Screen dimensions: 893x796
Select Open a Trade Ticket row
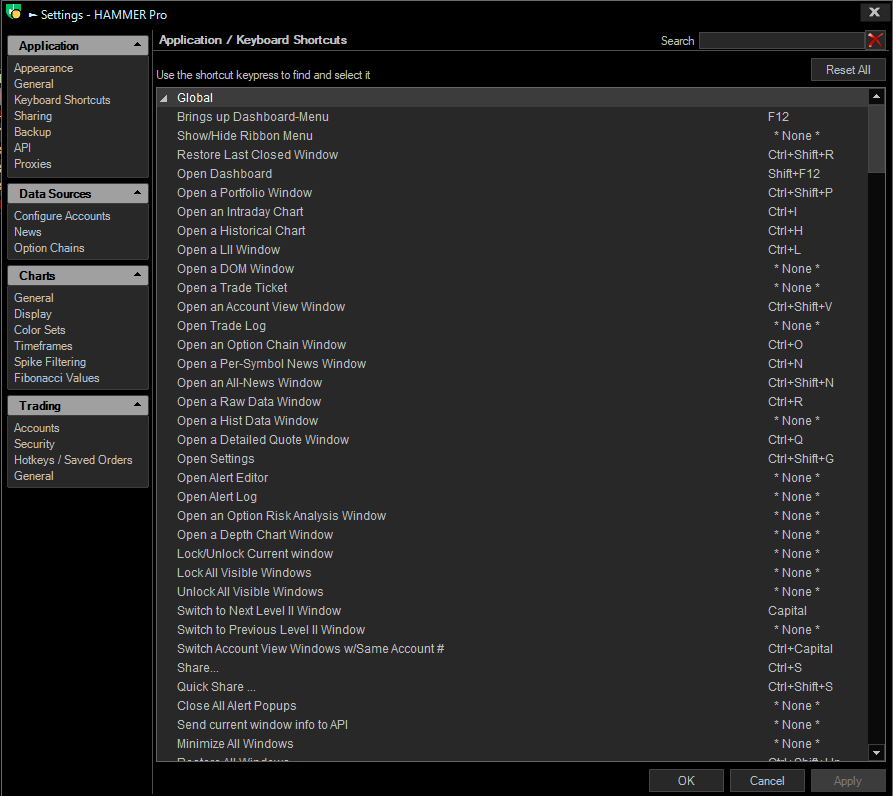[513, 288]
